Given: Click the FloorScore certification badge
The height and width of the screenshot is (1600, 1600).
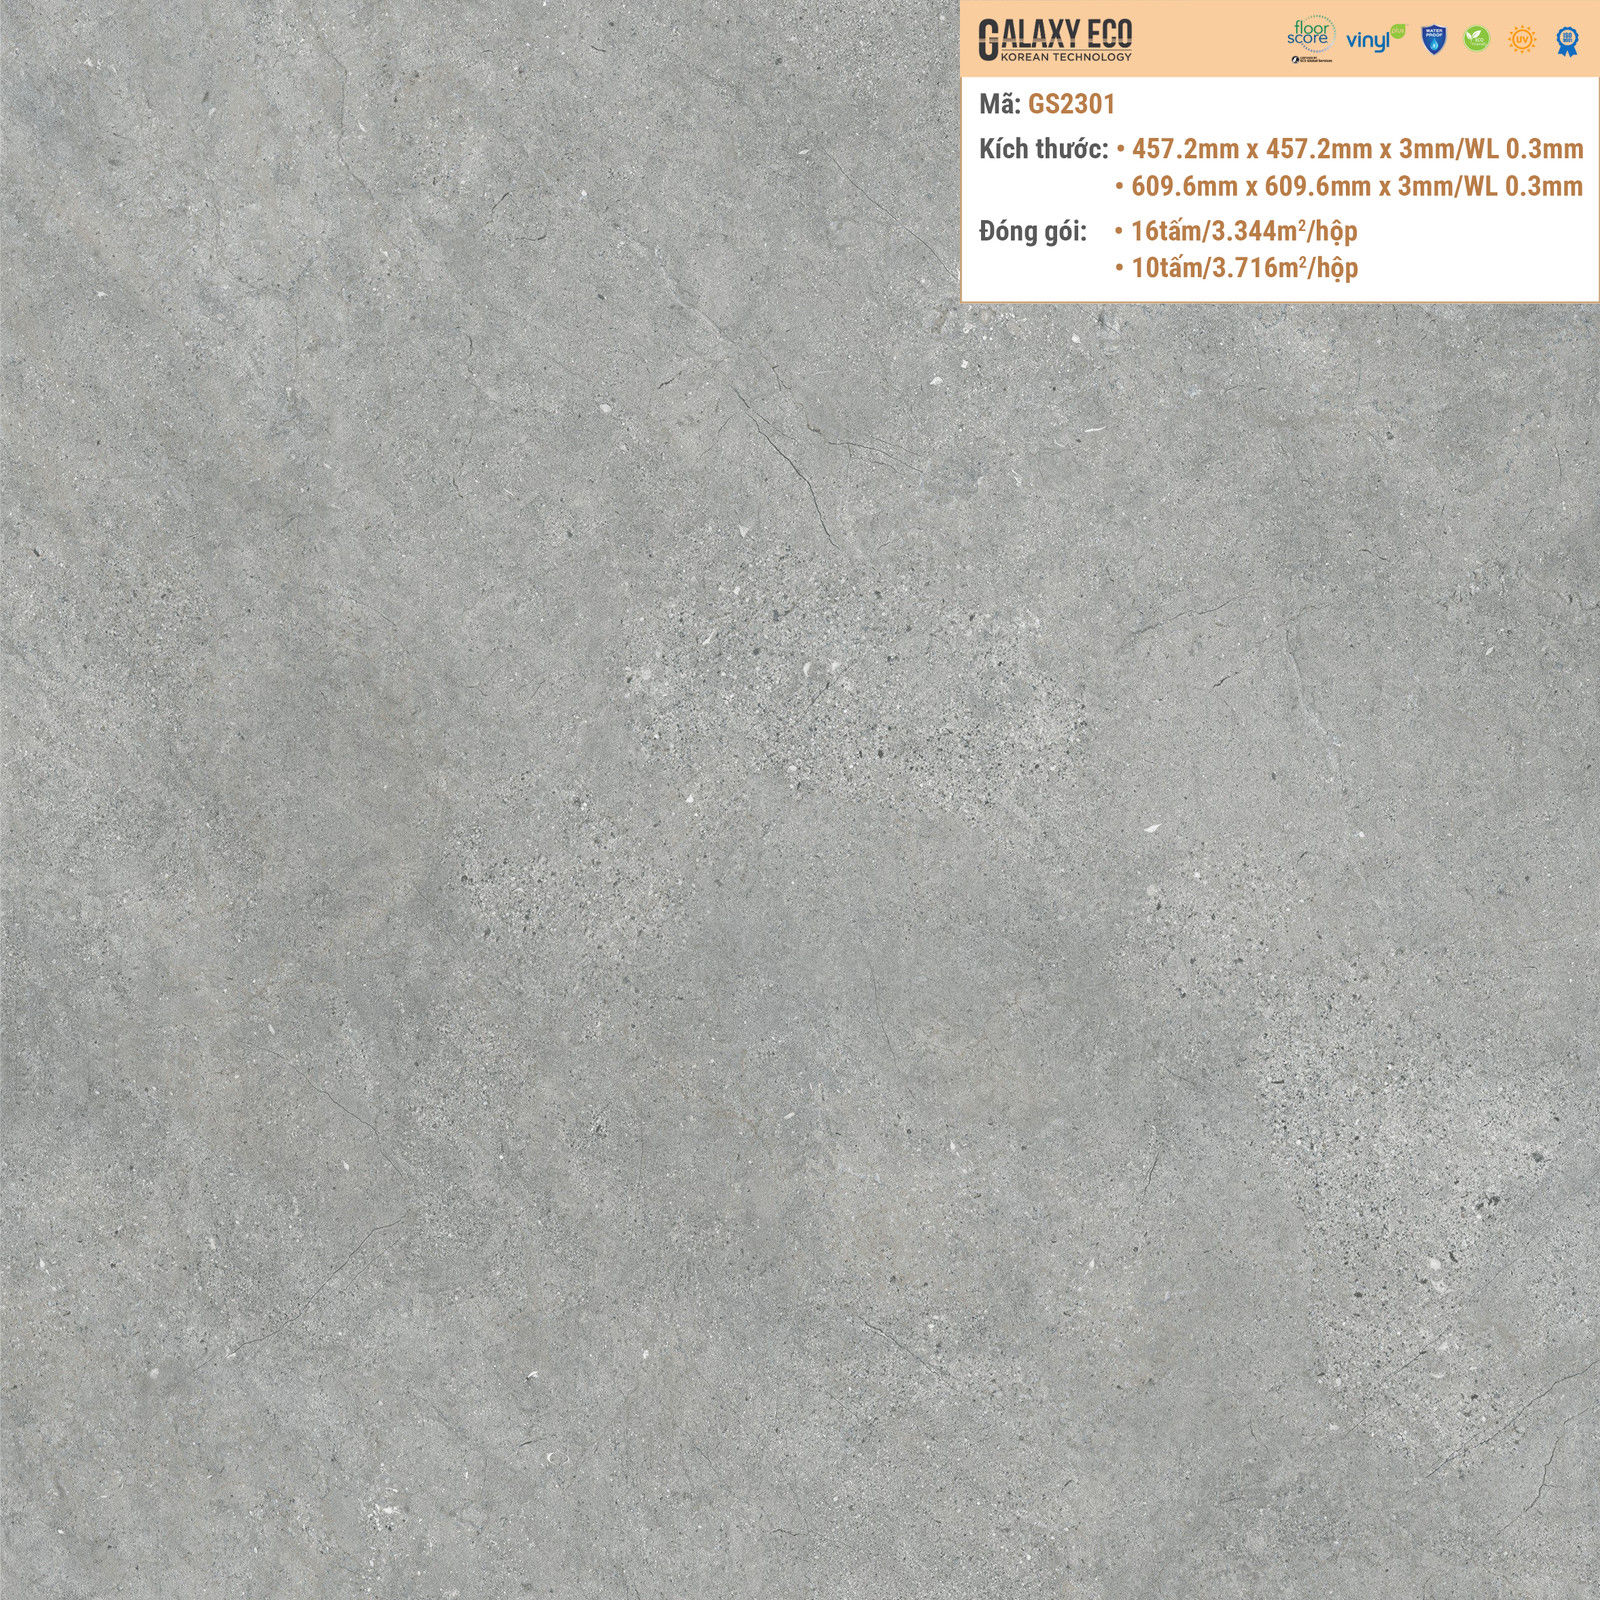Looking at the screenshot, I should 1307,35.
